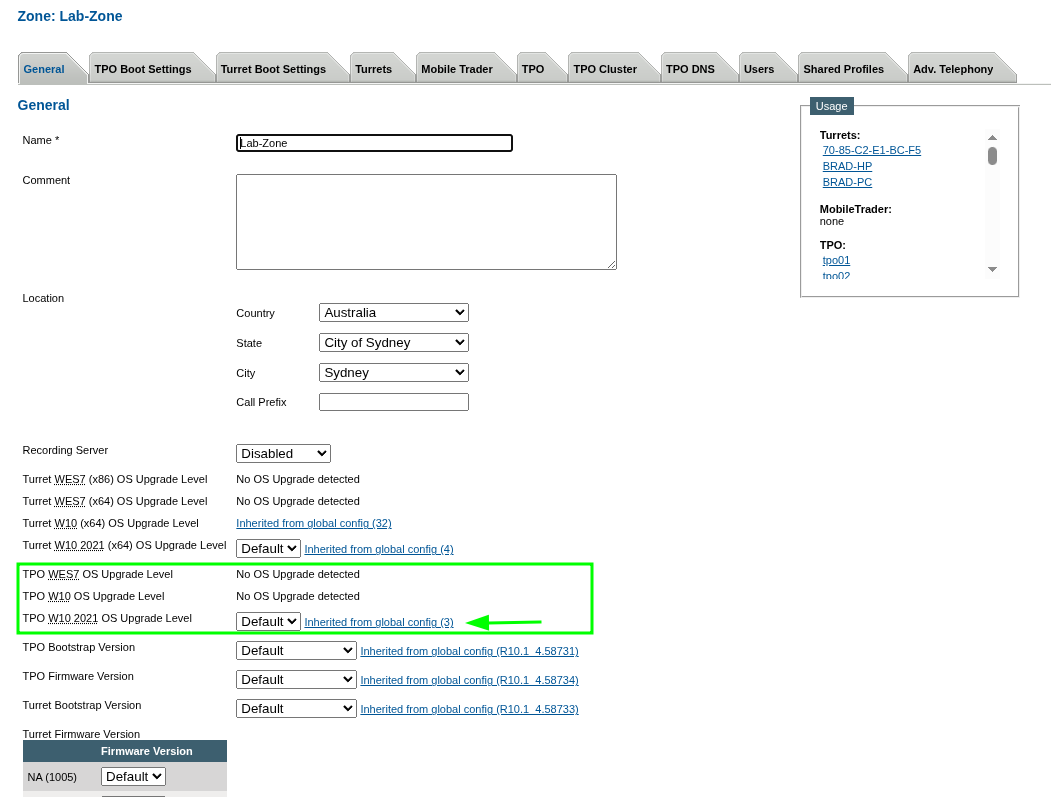Open TPO W10 2021 OS Upgrade Level dropdown

(x=268, y=622)
